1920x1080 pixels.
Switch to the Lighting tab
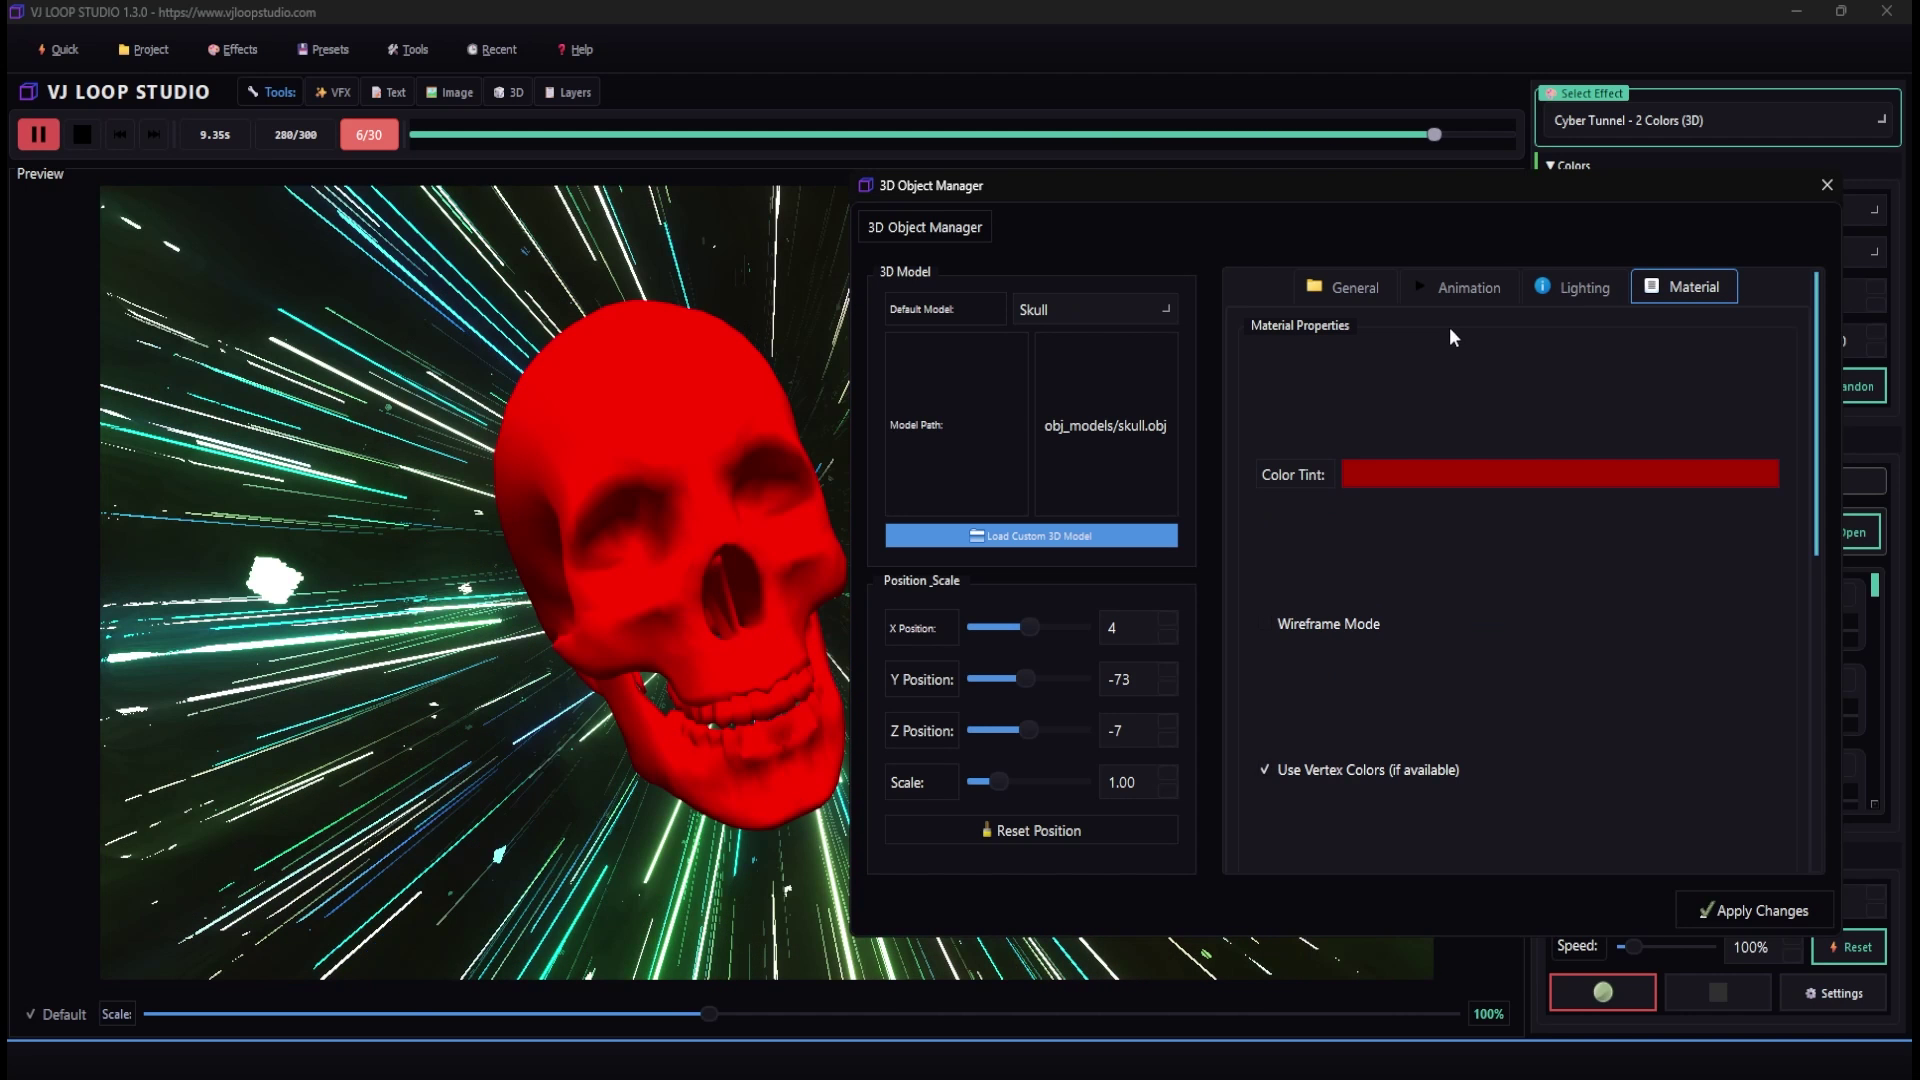[1572, 287]
